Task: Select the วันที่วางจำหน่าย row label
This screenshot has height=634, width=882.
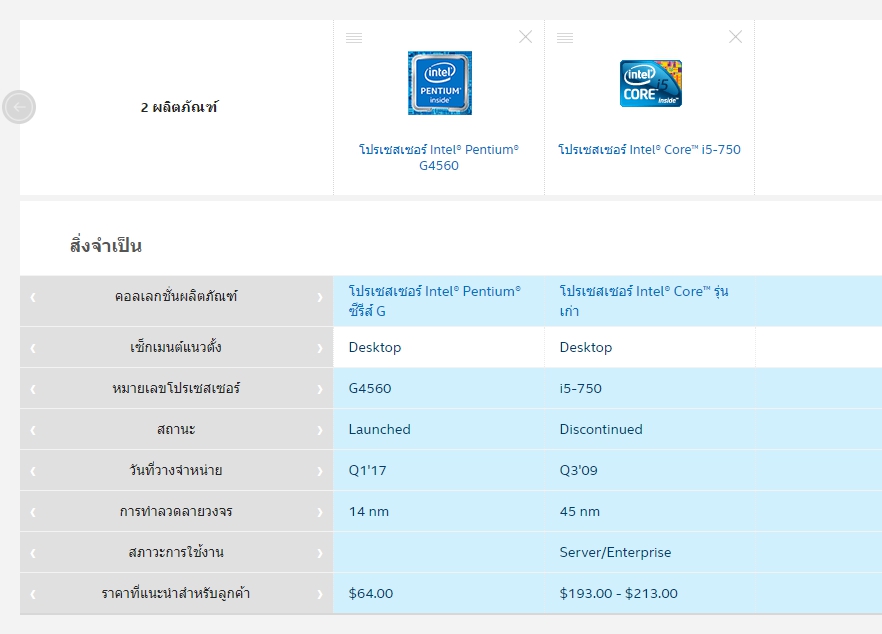Action: point(176,470)
